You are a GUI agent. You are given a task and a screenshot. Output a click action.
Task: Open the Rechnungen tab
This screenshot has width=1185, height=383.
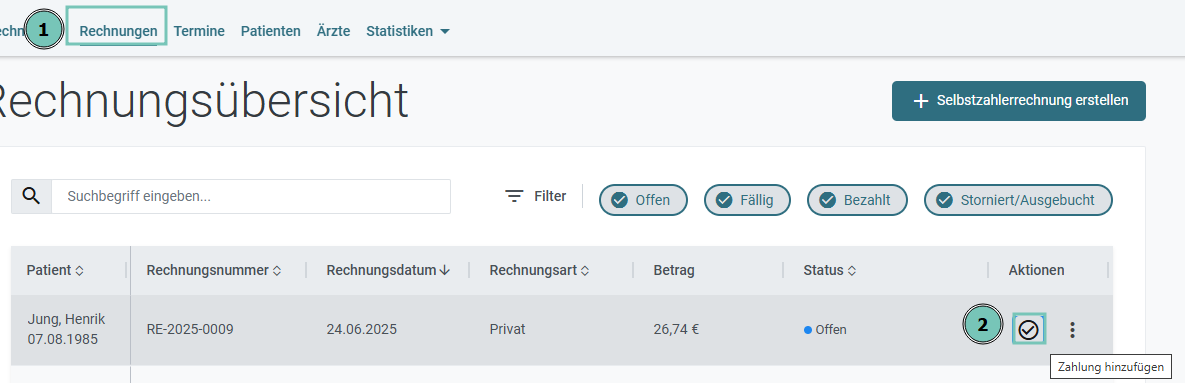click(x=119, y=31)
